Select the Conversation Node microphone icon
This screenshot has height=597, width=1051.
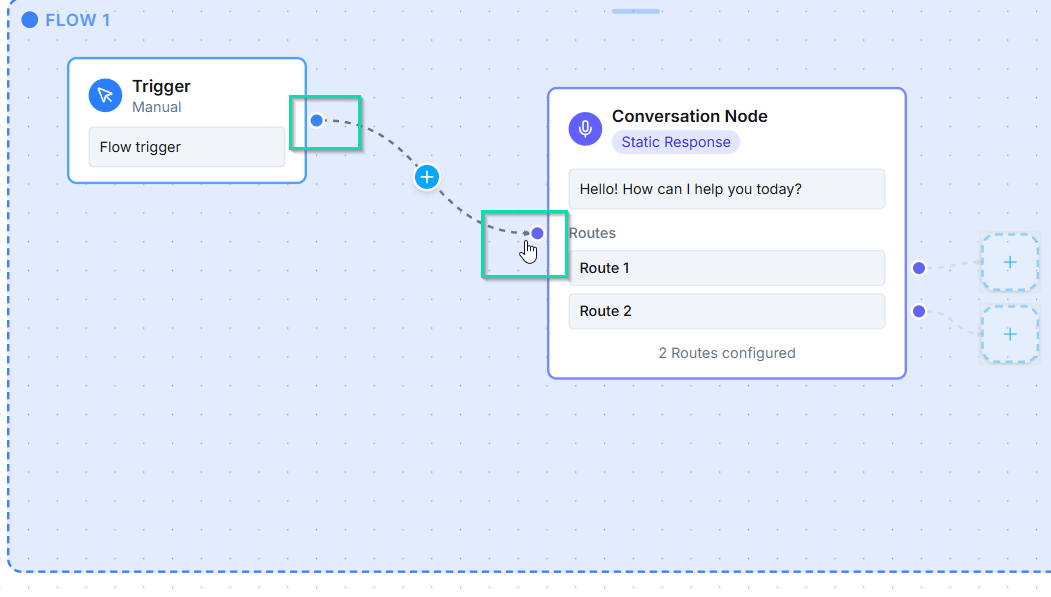(585, 129)
